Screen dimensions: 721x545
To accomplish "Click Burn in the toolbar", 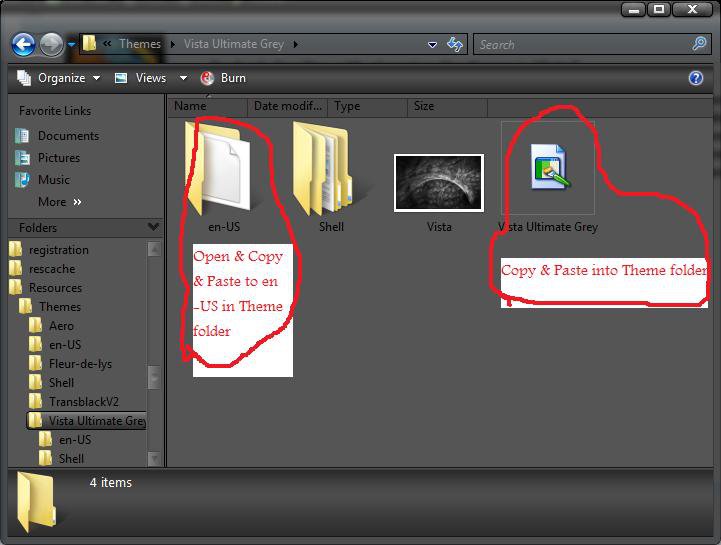I will [x=223, y=78].
